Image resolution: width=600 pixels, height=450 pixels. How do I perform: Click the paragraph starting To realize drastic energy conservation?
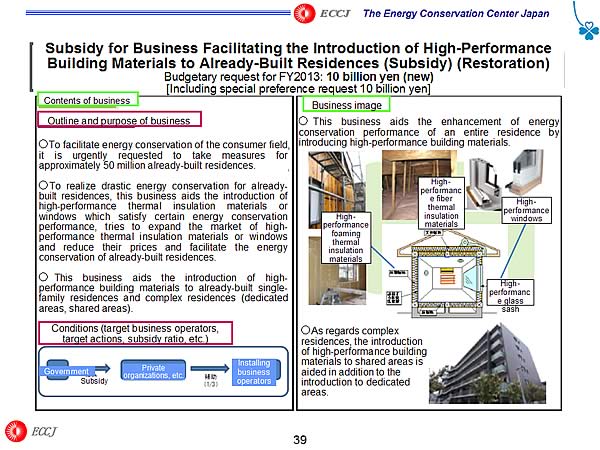point(163,221)
